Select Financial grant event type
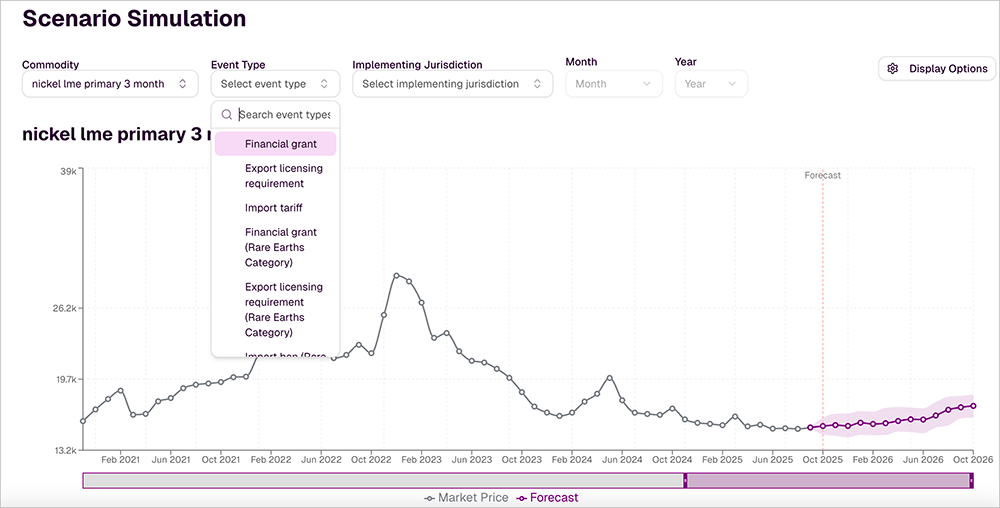The height and width of the screenshot is (508, 1000). click(281, 144)
